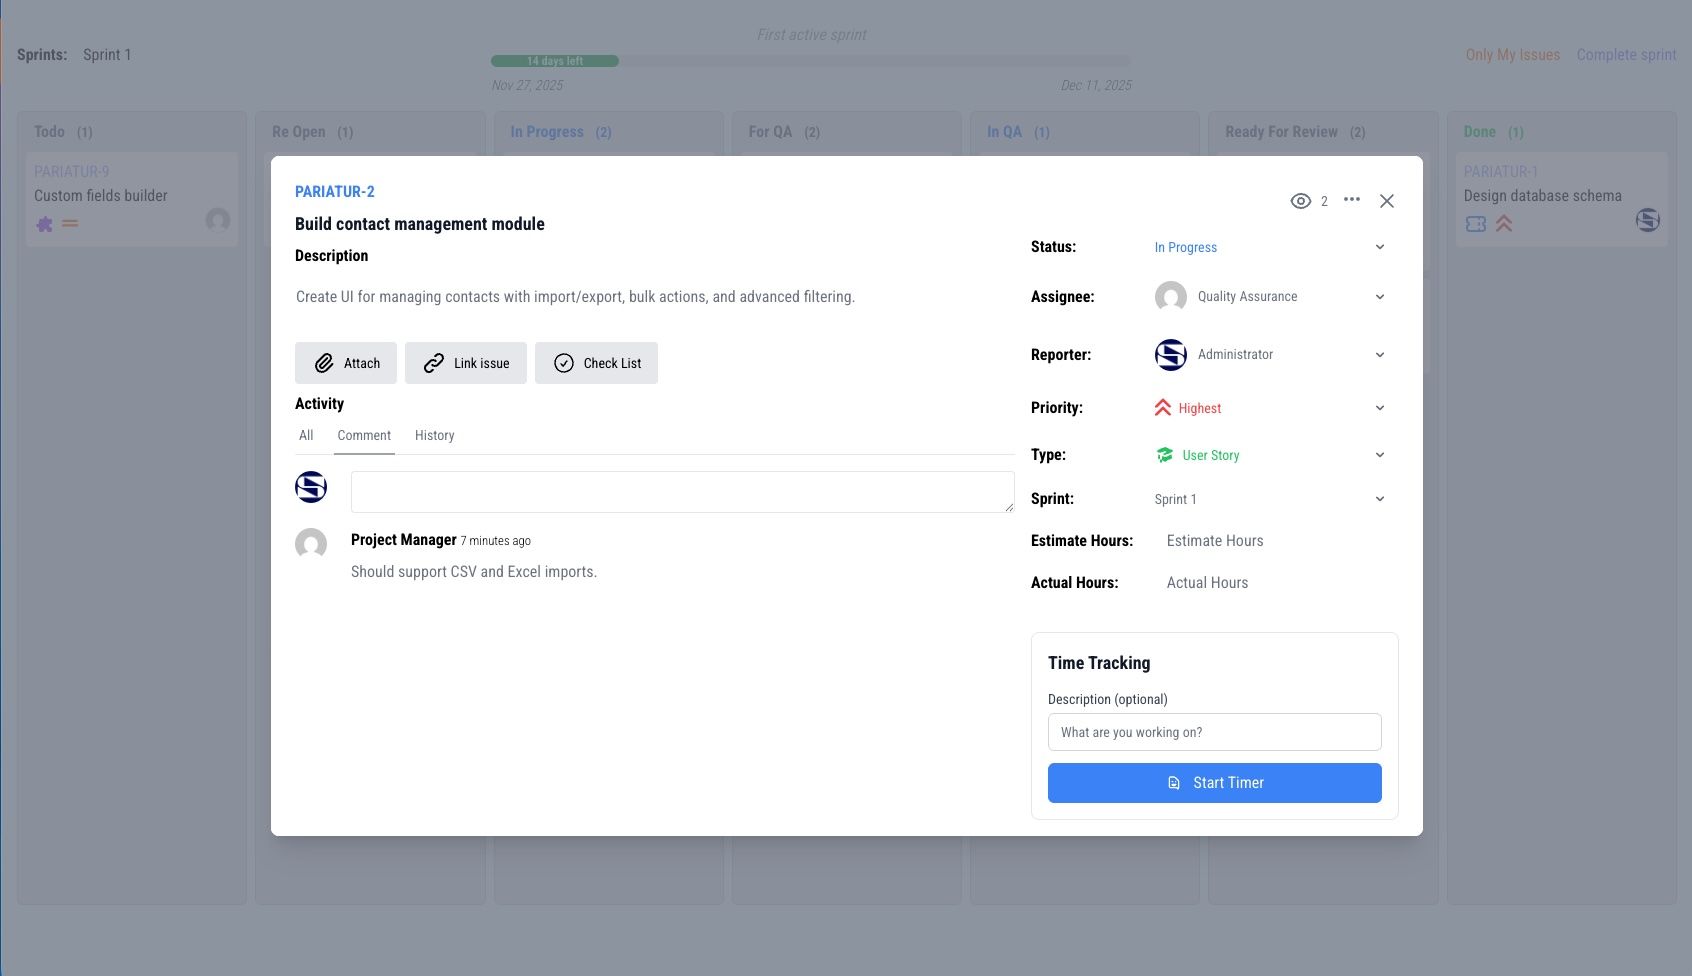Expand the Priority dropdown chevron
Screen dimensions: 1692x976
1379,408
